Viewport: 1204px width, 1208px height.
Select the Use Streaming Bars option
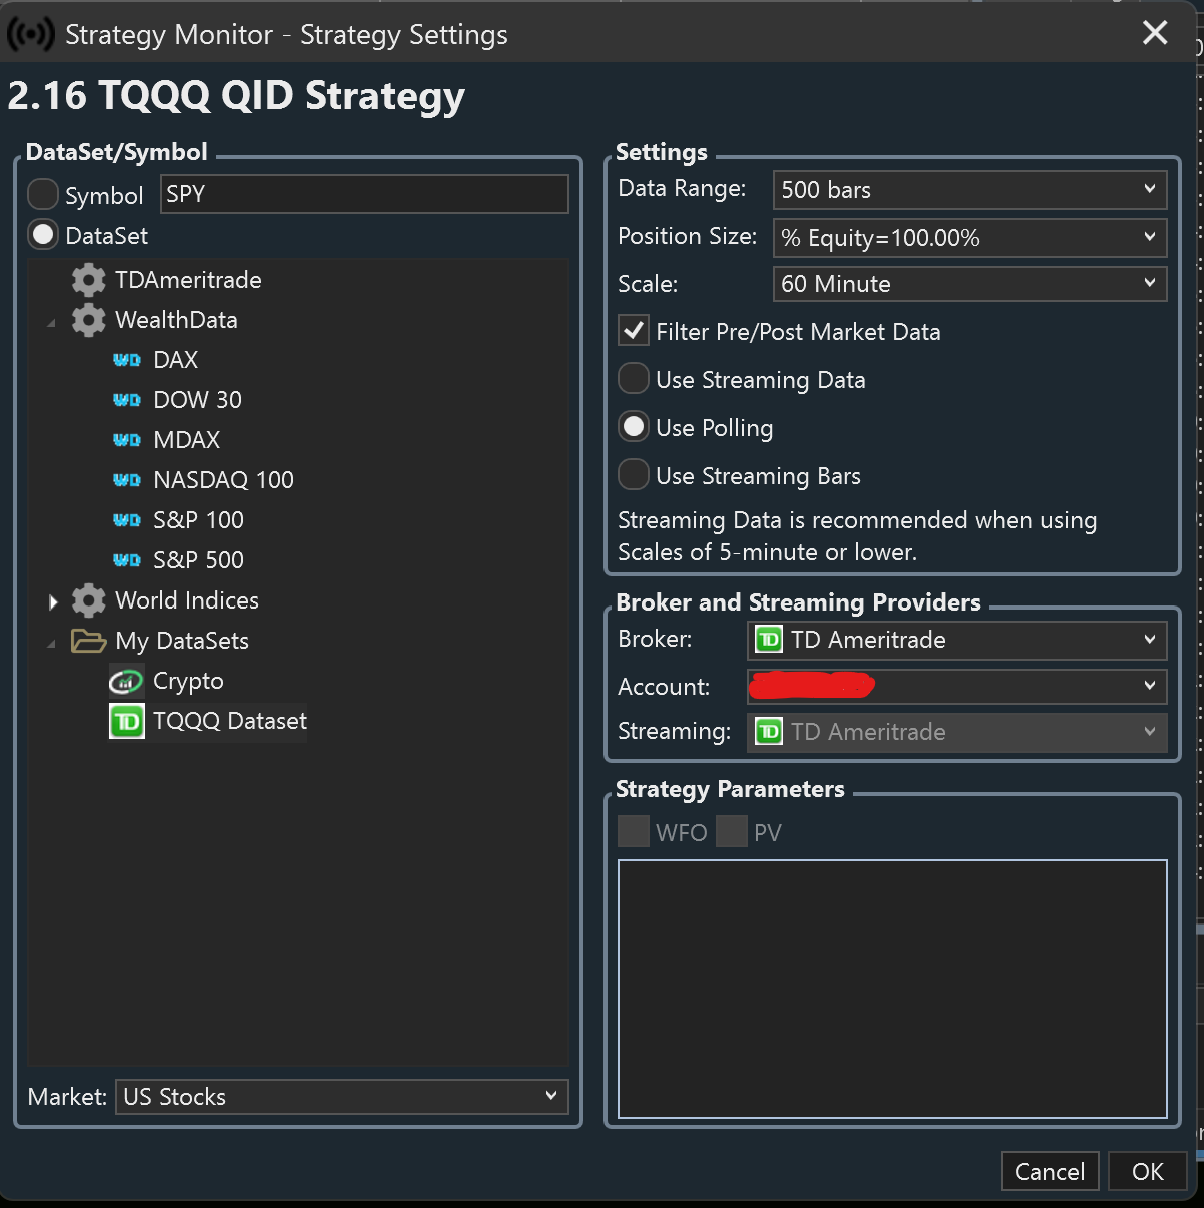coord(634,475)
